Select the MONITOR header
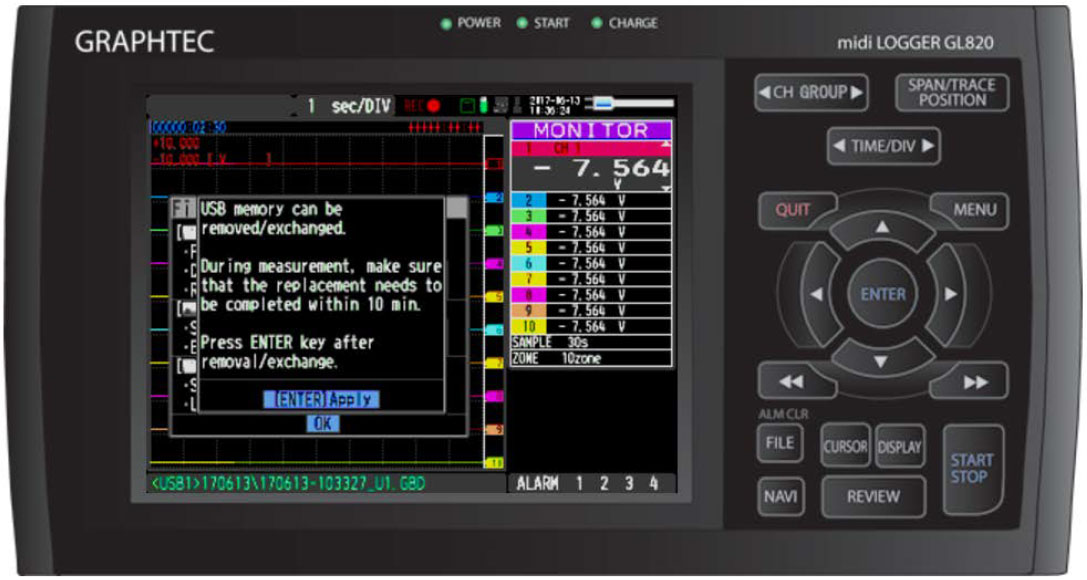Screen dimensions: 1087x580 coord(591,130)
